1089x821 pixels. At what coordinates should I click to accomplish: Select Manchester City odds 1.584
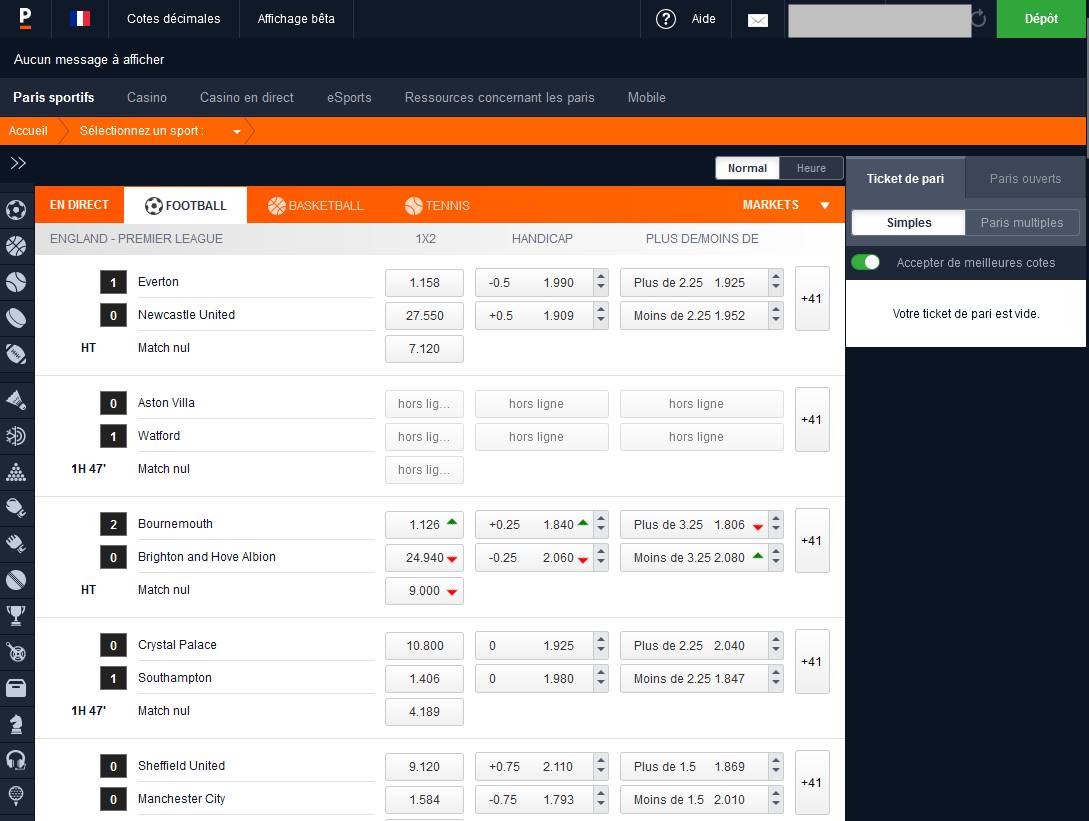[424, 799]
